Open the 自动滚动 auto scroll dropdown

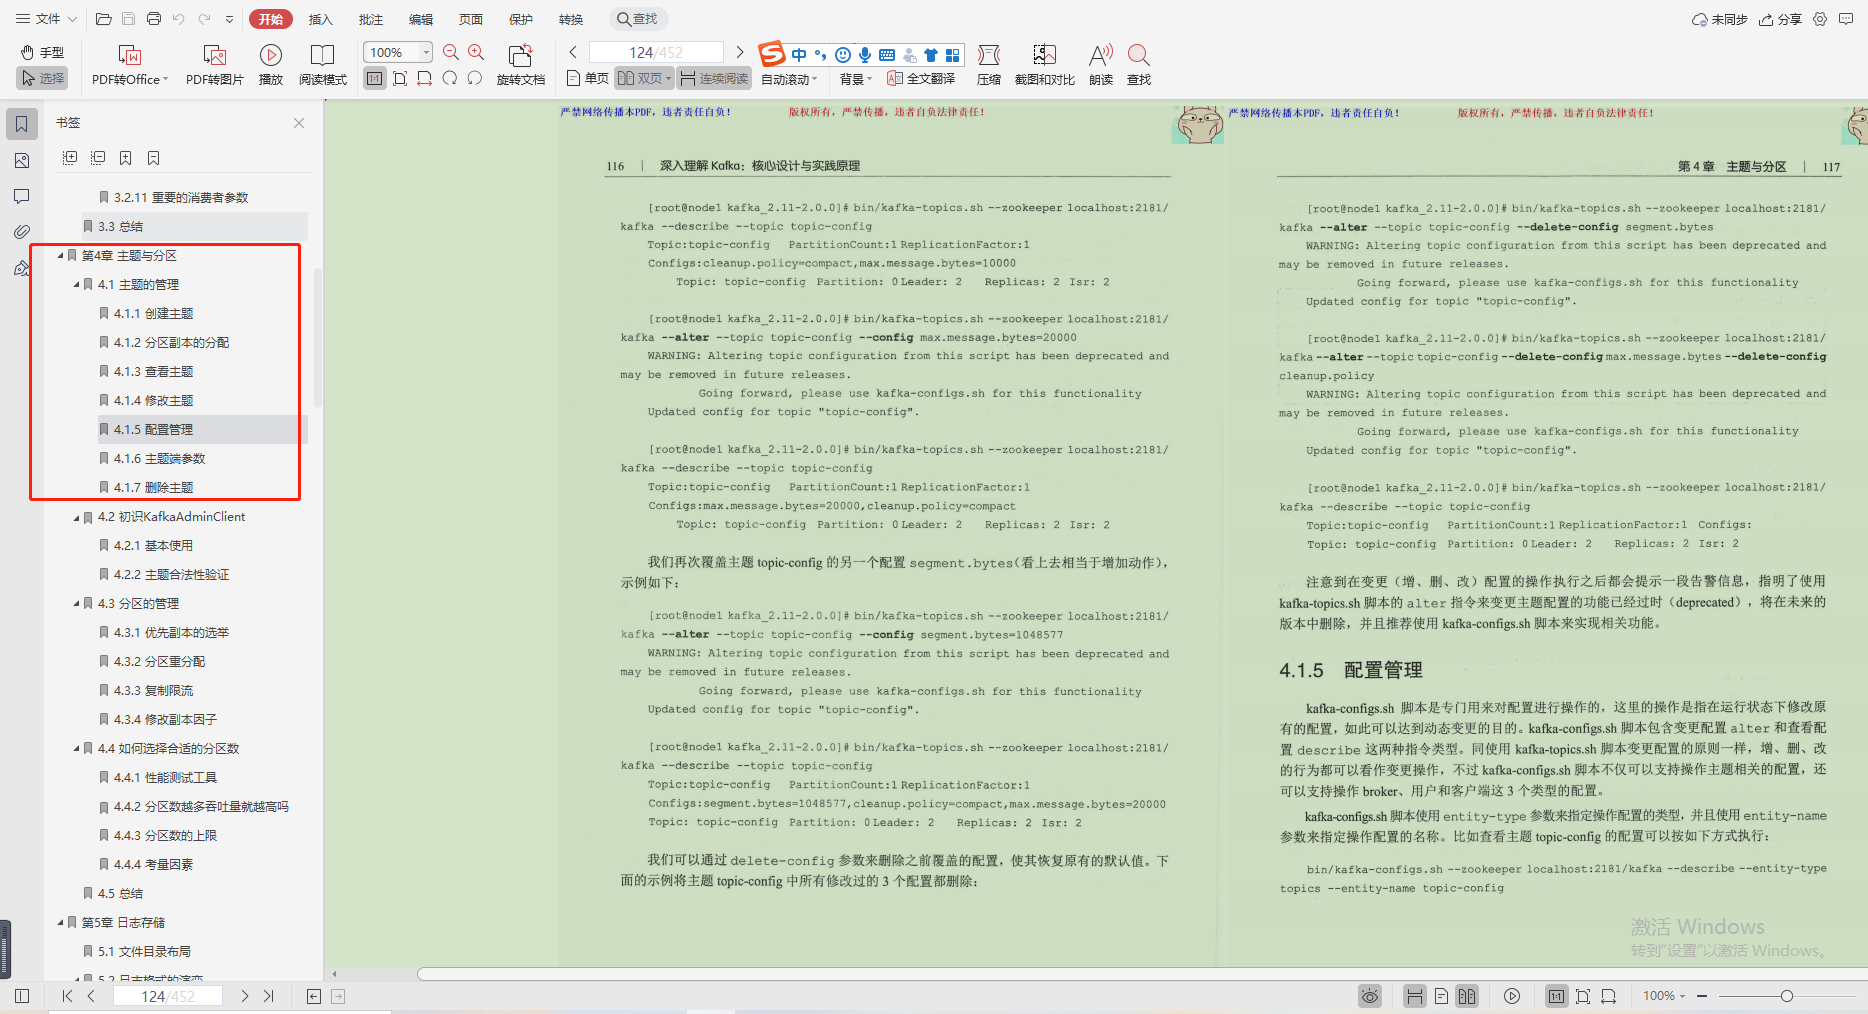(x=789, y=79)
